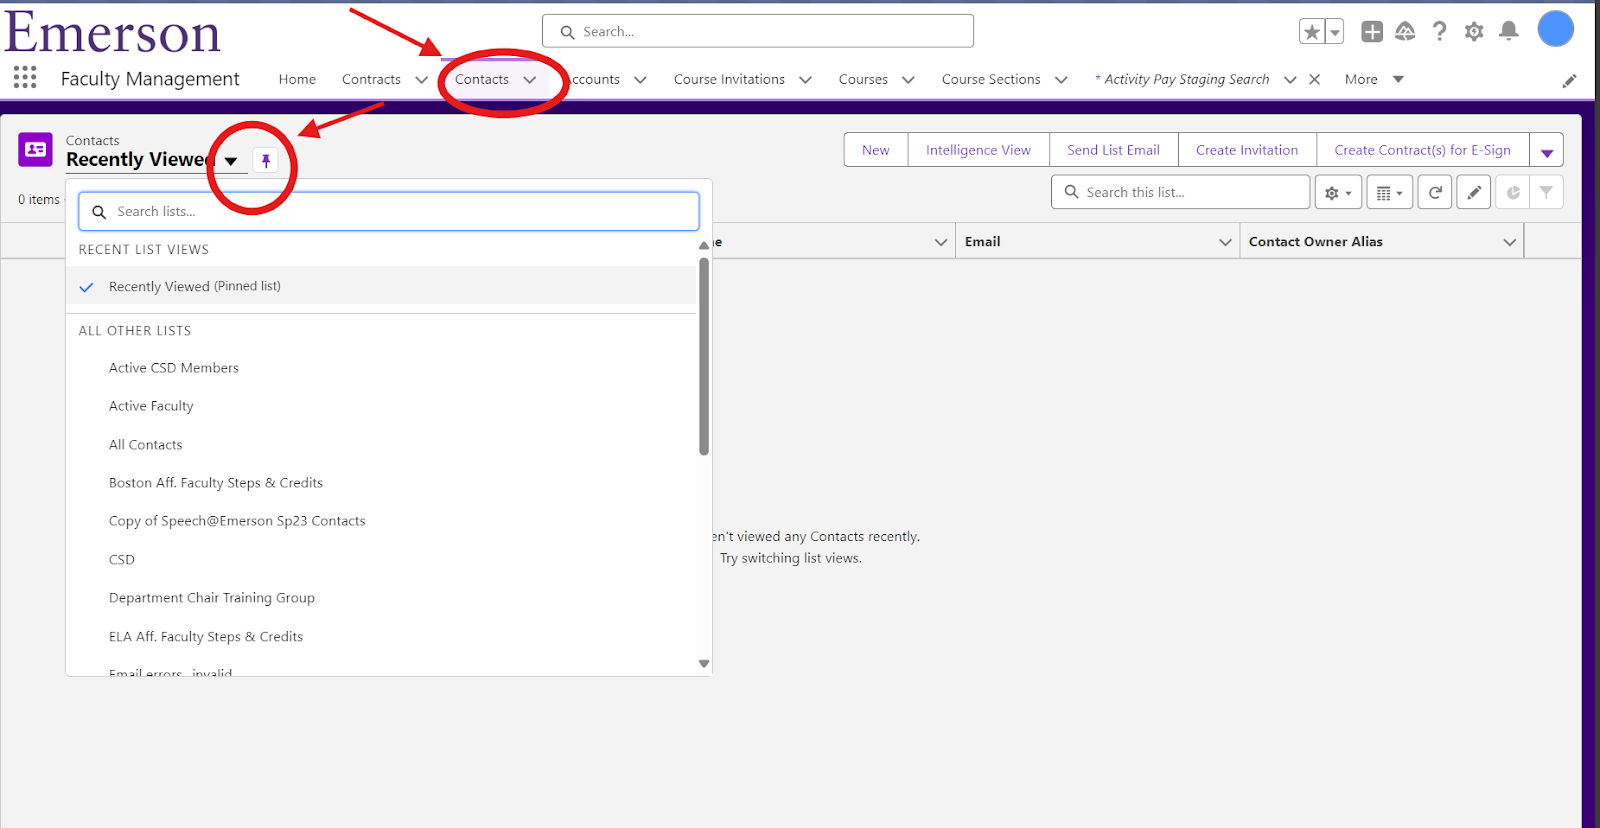Expand the Course Invitations dropdown chevron
Screen dimensions: 1600x828
[805, 80]
